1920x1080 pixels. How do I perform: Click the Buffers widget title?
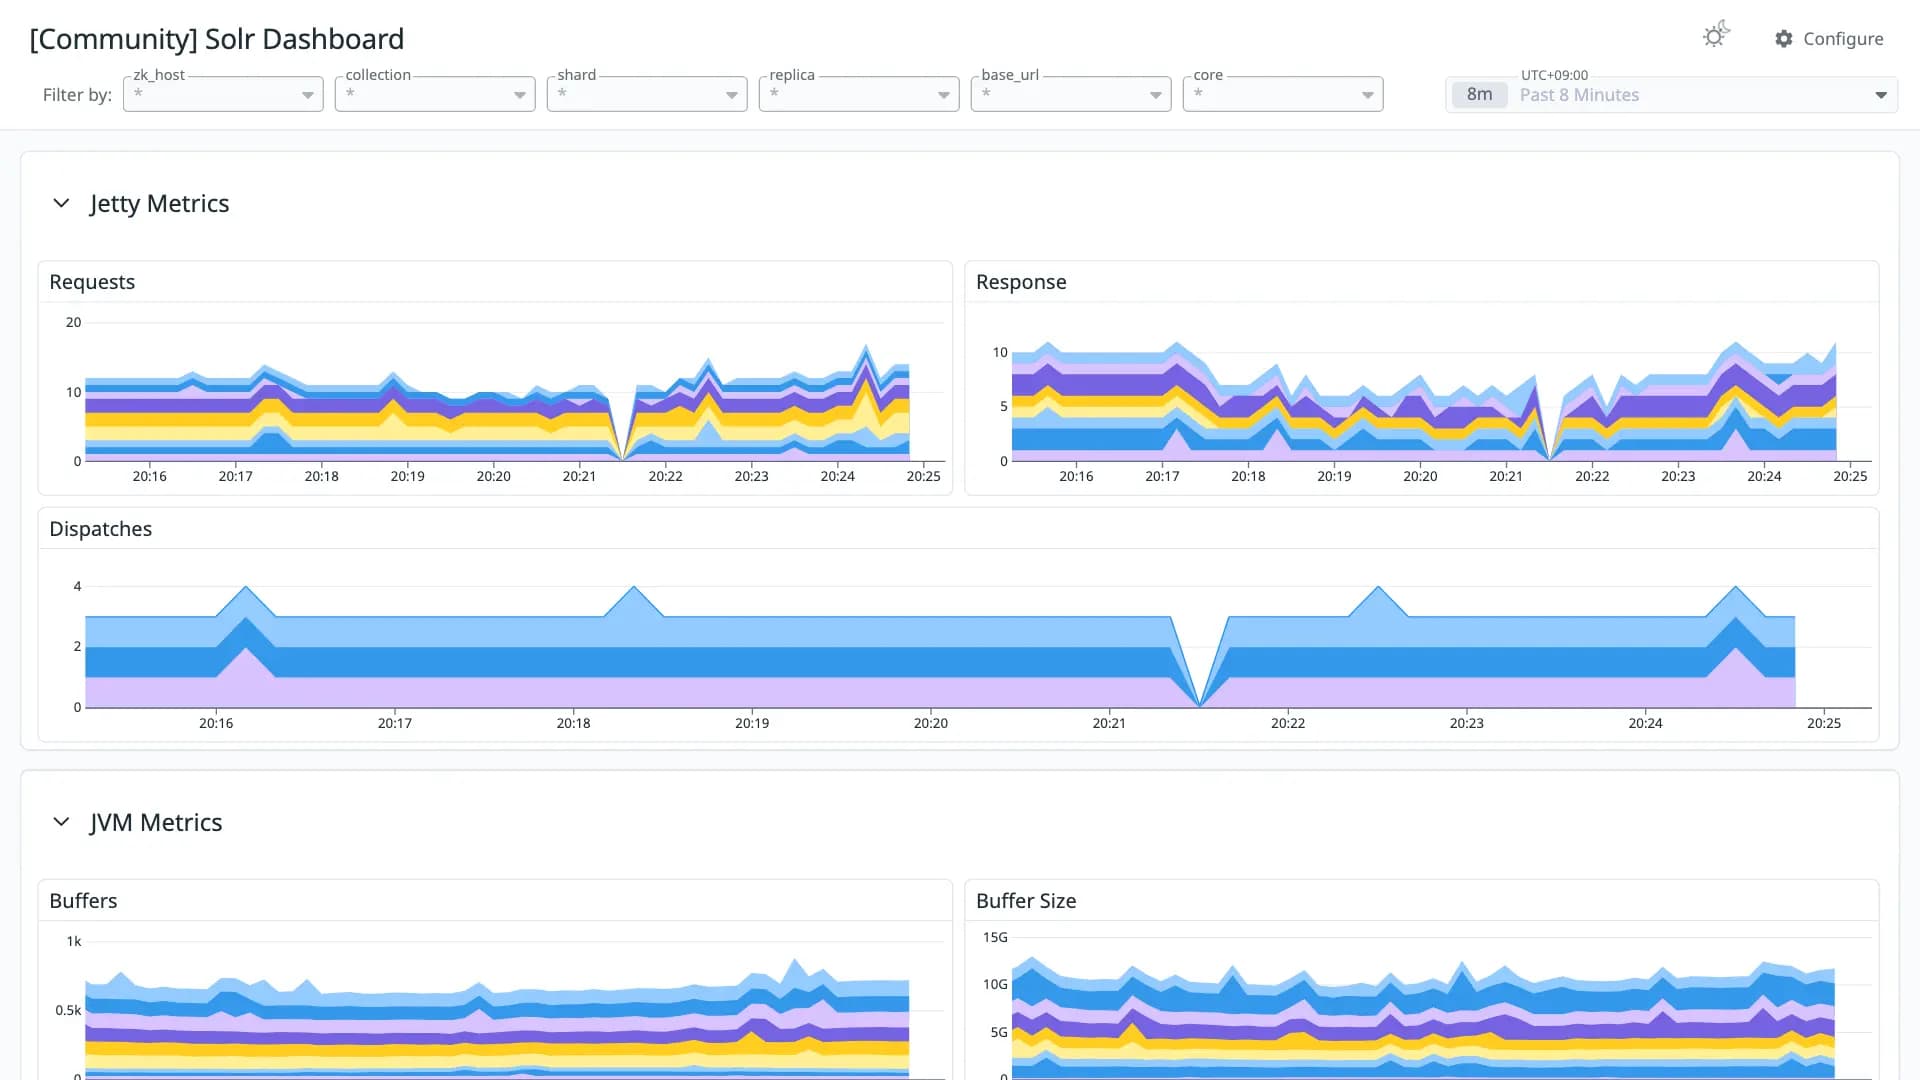pos(83,901)
